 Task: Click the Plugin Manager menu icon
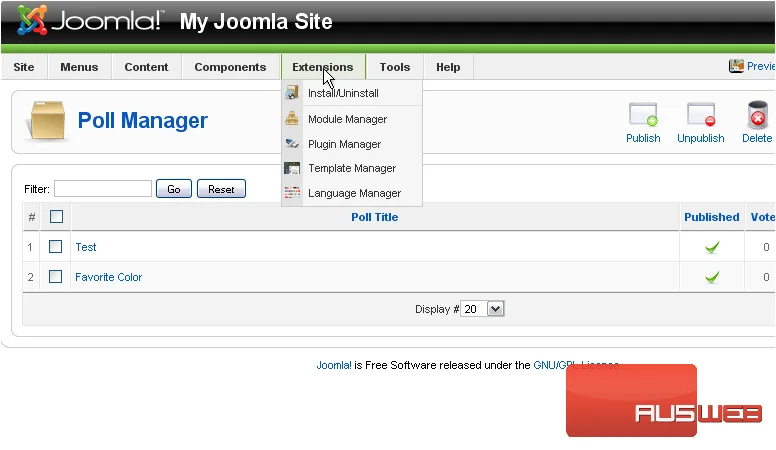tap(292, 144)
